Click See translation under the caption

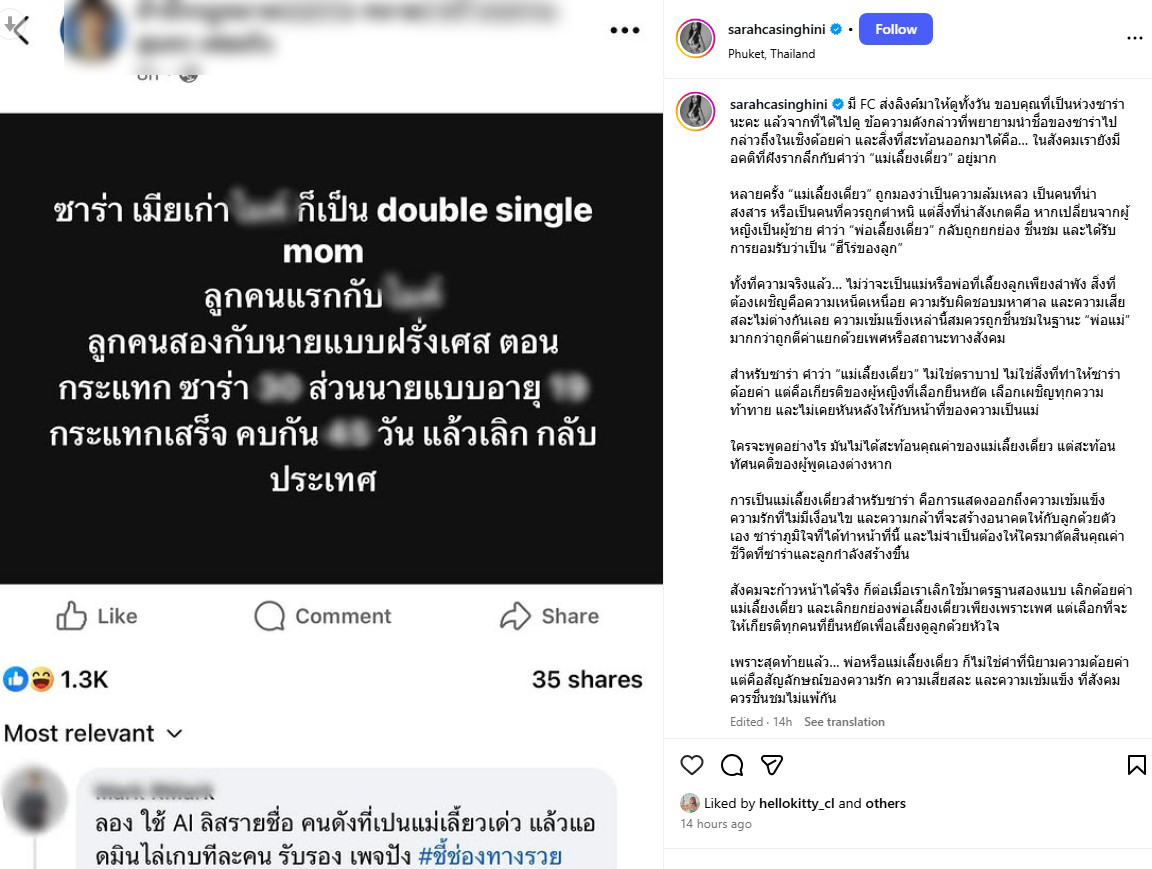click(844, 722)
